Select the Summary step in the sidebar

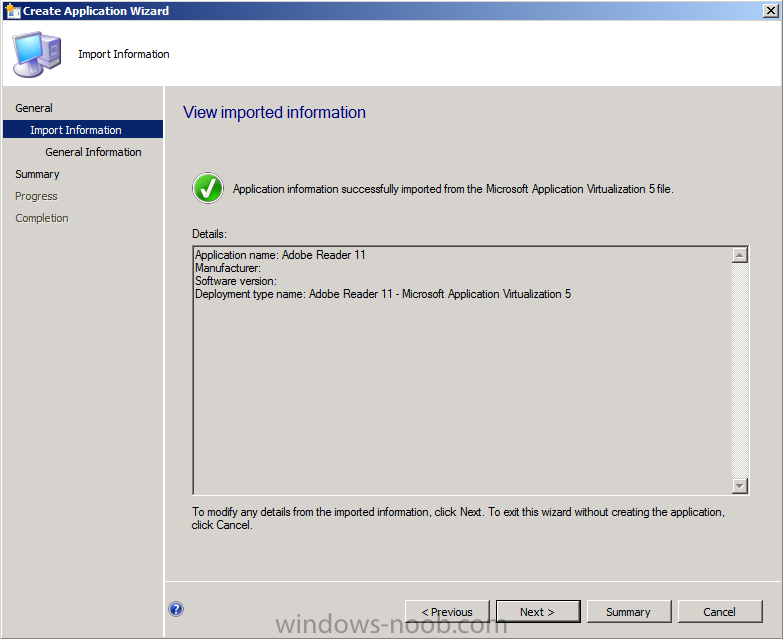coord(37,174)
